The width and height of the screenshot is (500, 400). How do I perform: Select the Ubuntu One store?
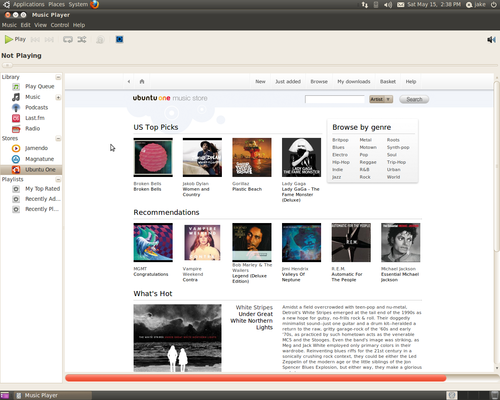[x=31, y=169]
